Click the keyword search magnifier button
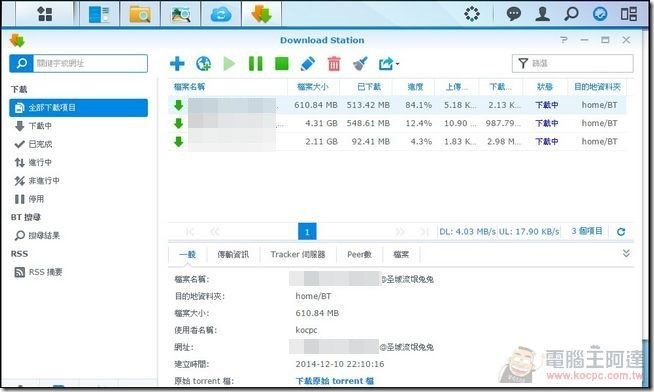The height and width of the screenshot is (392, 654). click(x=21, y=63)
